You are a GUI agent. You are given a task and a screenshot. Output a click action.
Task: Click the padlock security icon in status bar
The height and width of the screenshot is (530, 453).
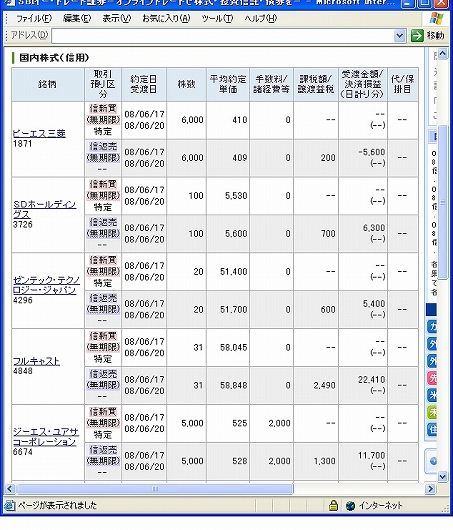point(333,505)
